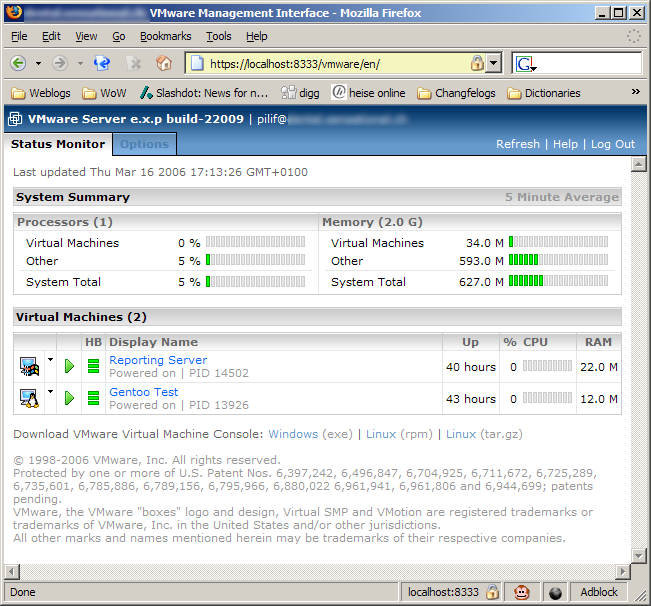Open the digg bookmark
651x606 pixels.
[x=300, y=93]
